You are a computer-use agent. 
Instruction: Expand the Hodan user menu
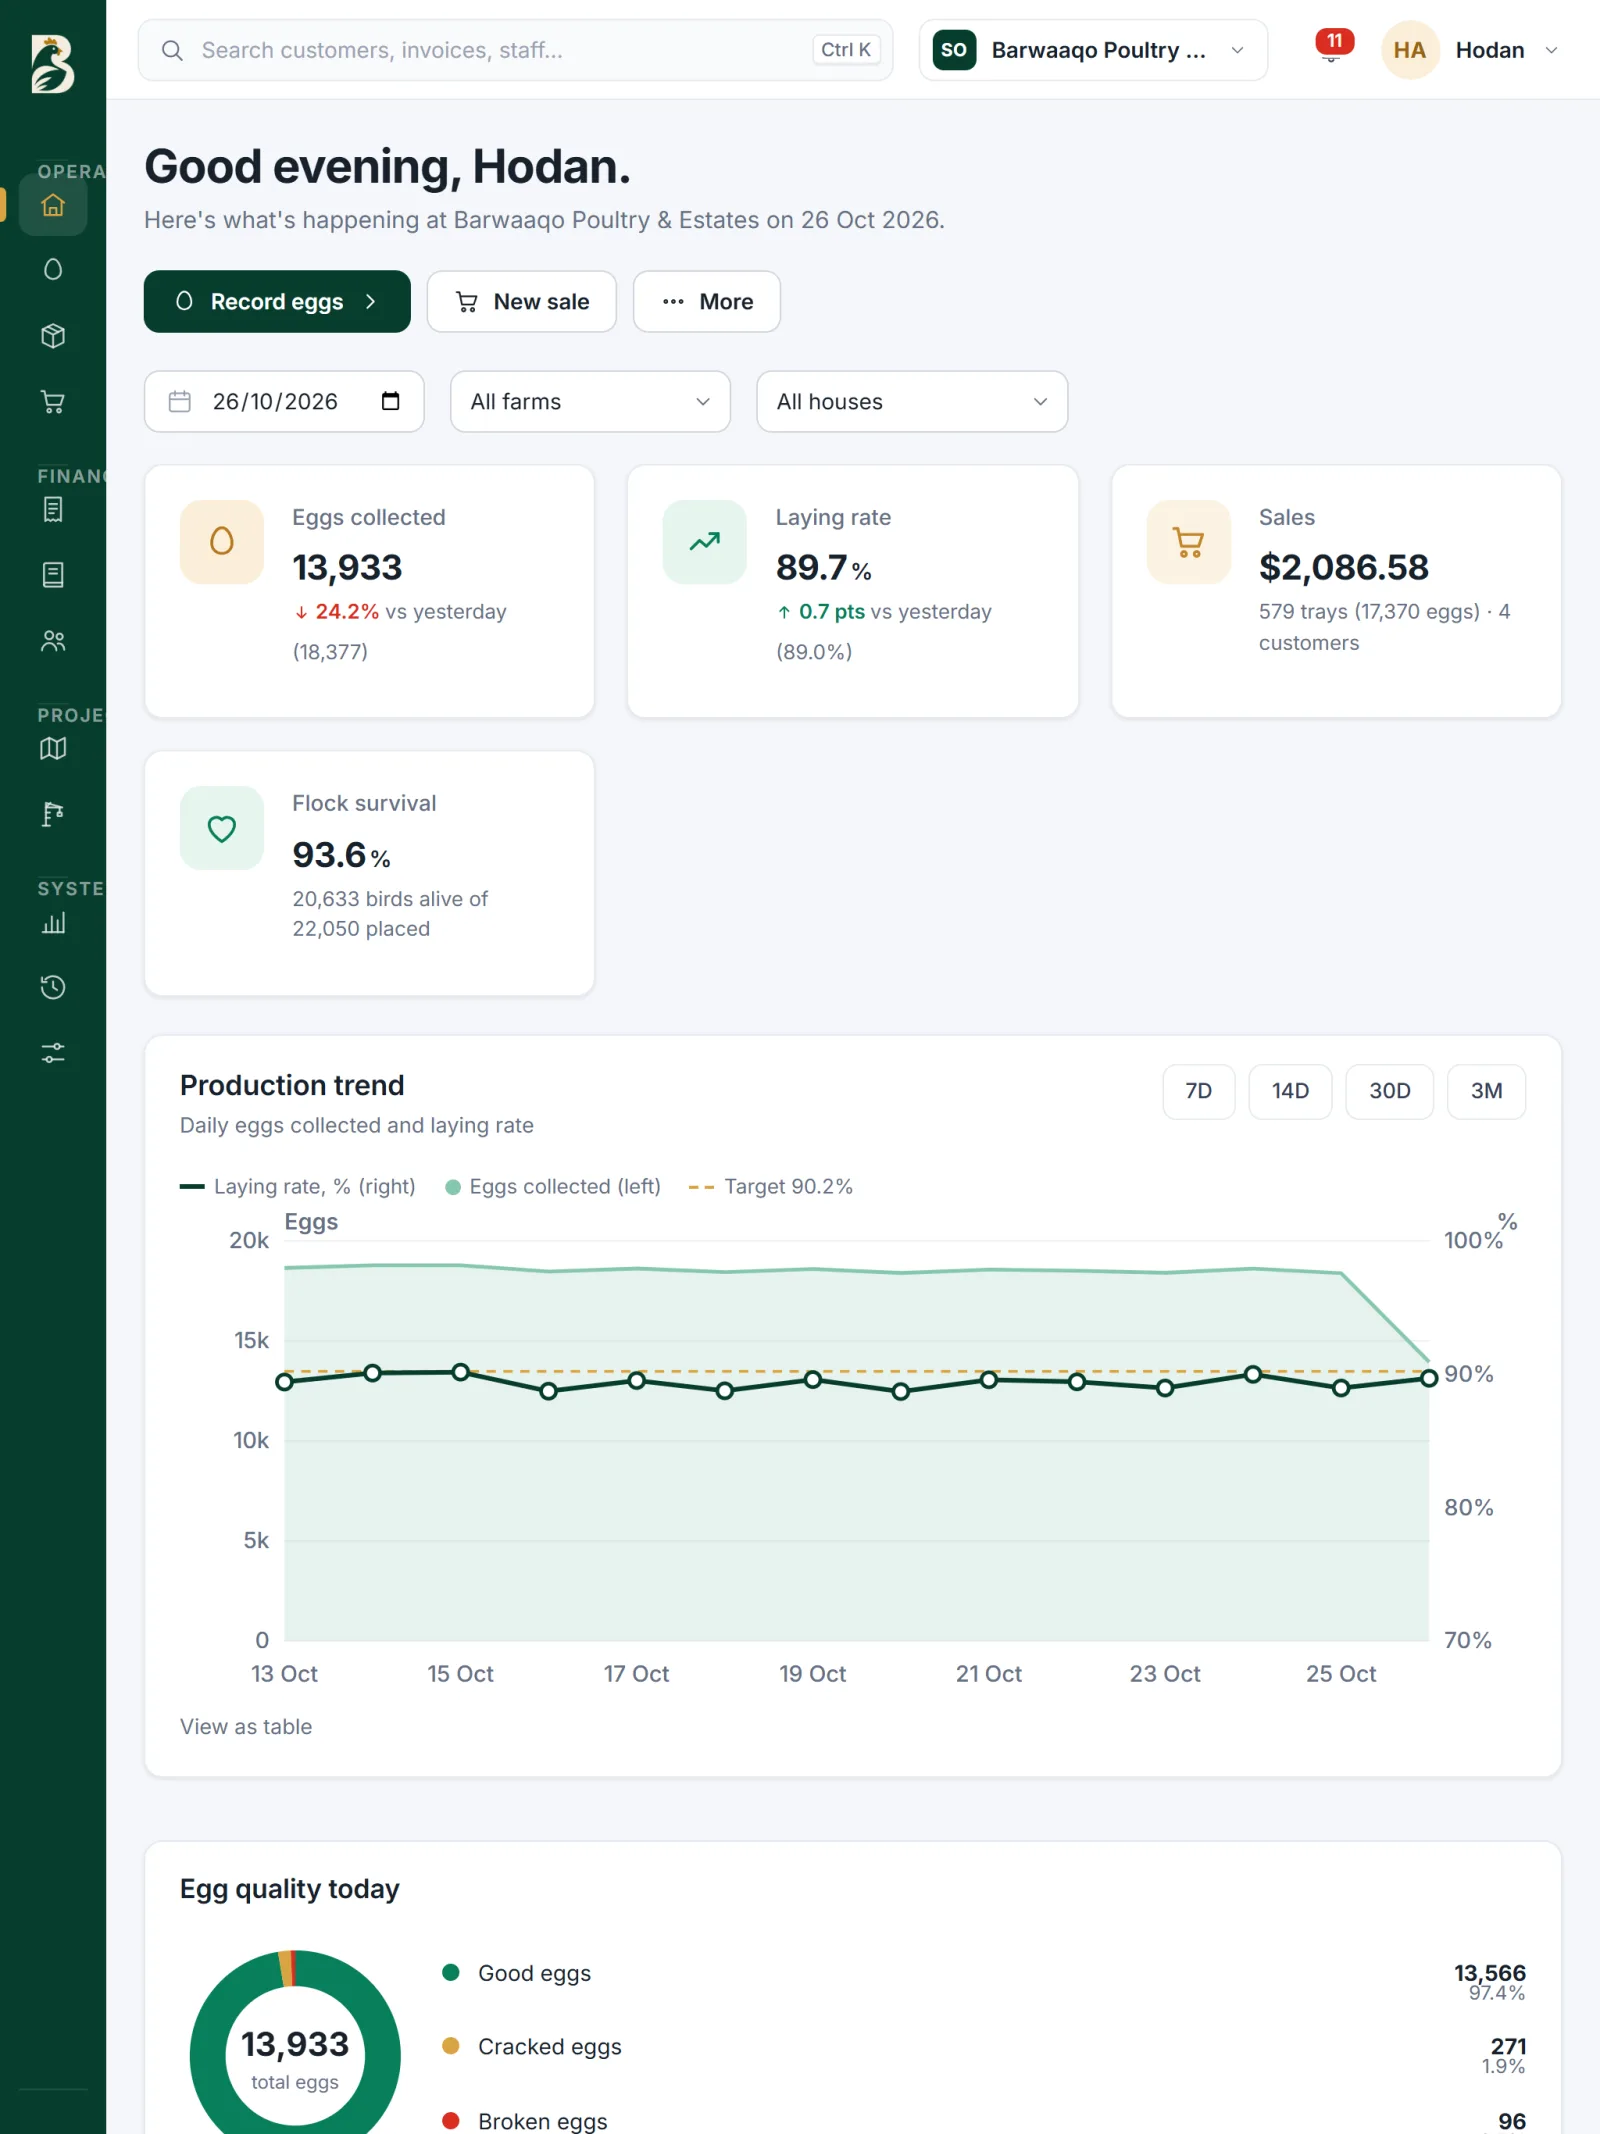tap(1471, 50)
